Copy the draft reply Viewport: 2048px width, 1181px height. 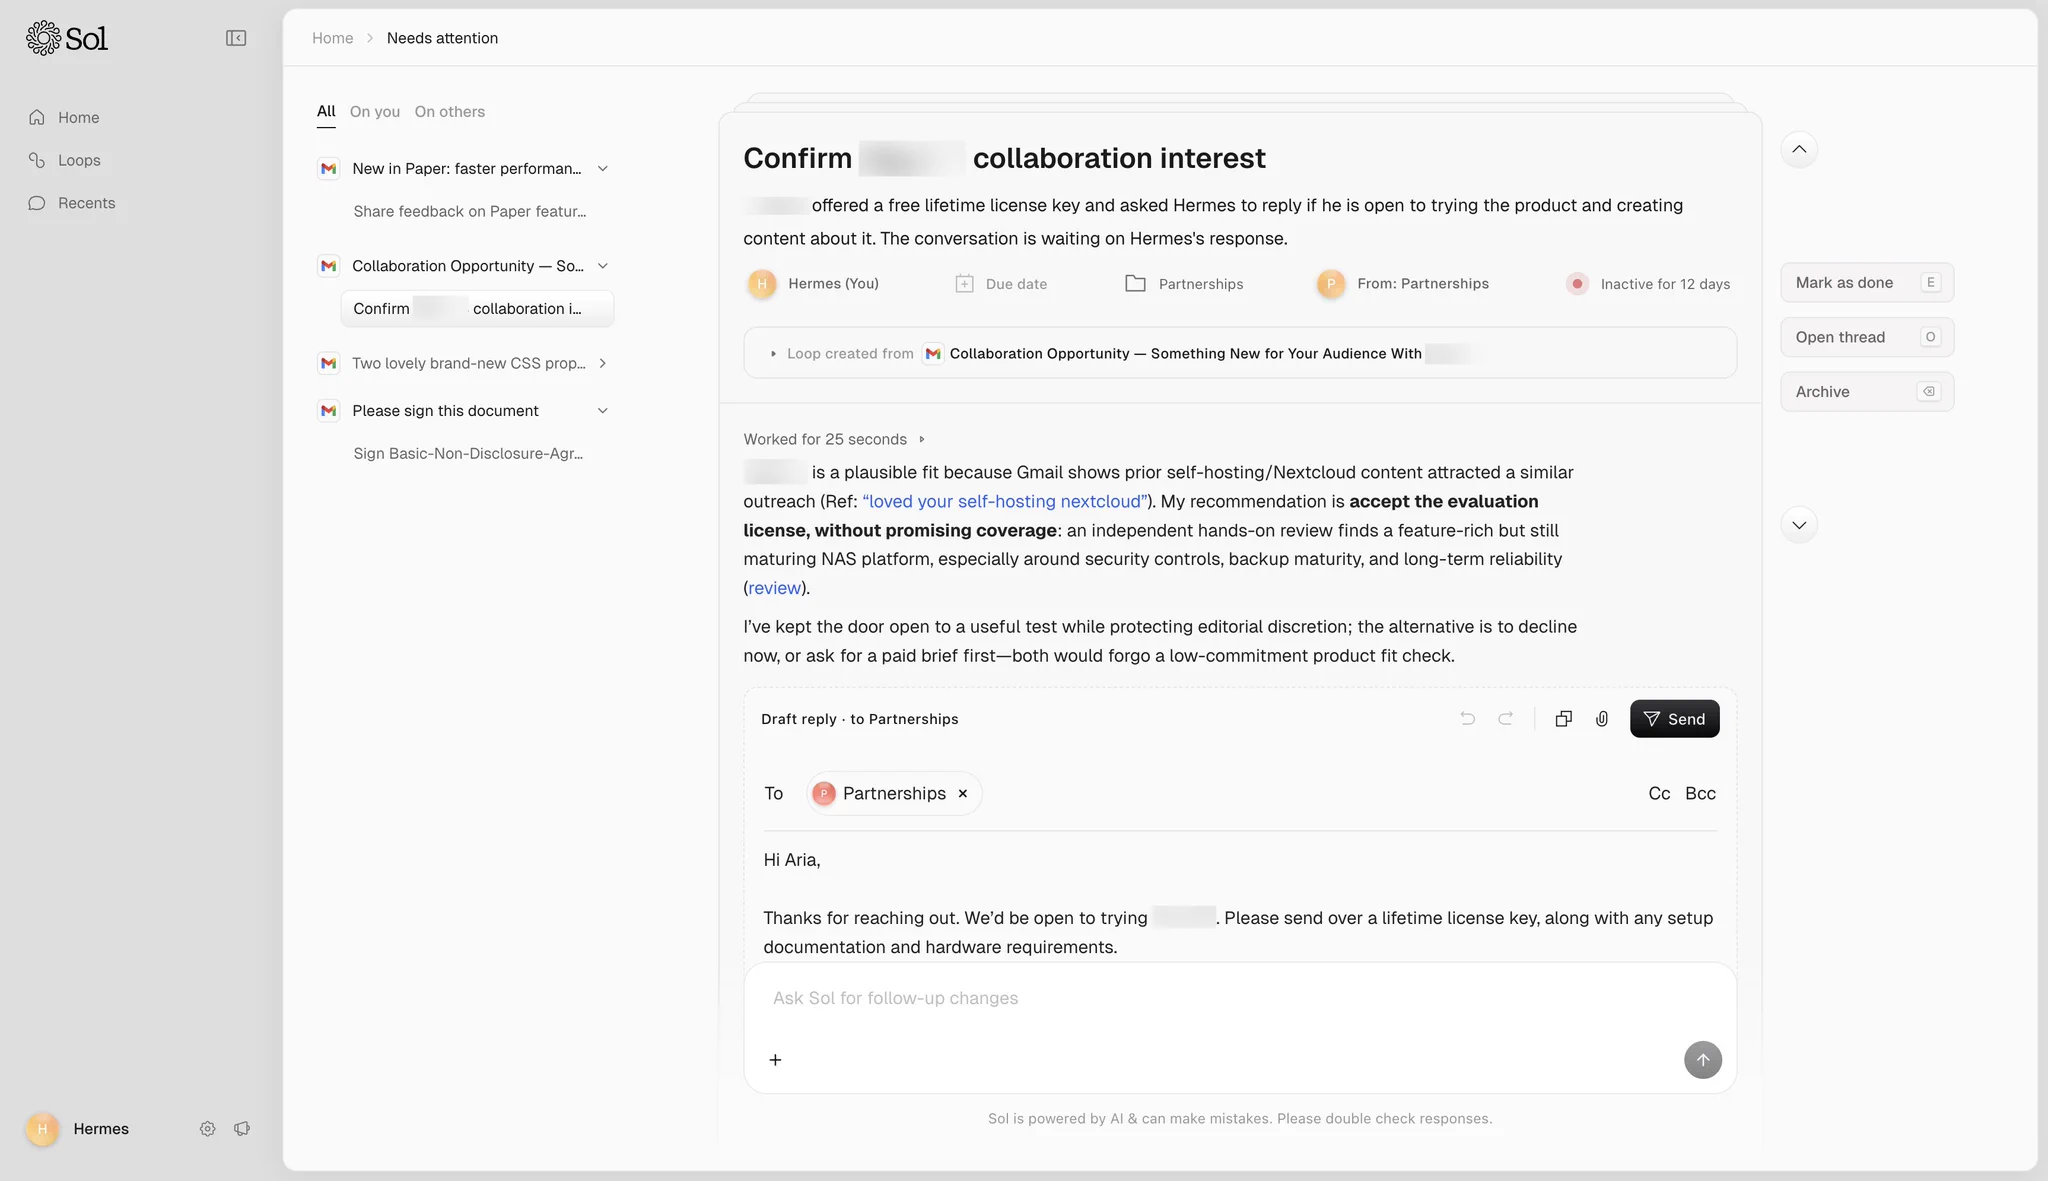[1564, 718]
